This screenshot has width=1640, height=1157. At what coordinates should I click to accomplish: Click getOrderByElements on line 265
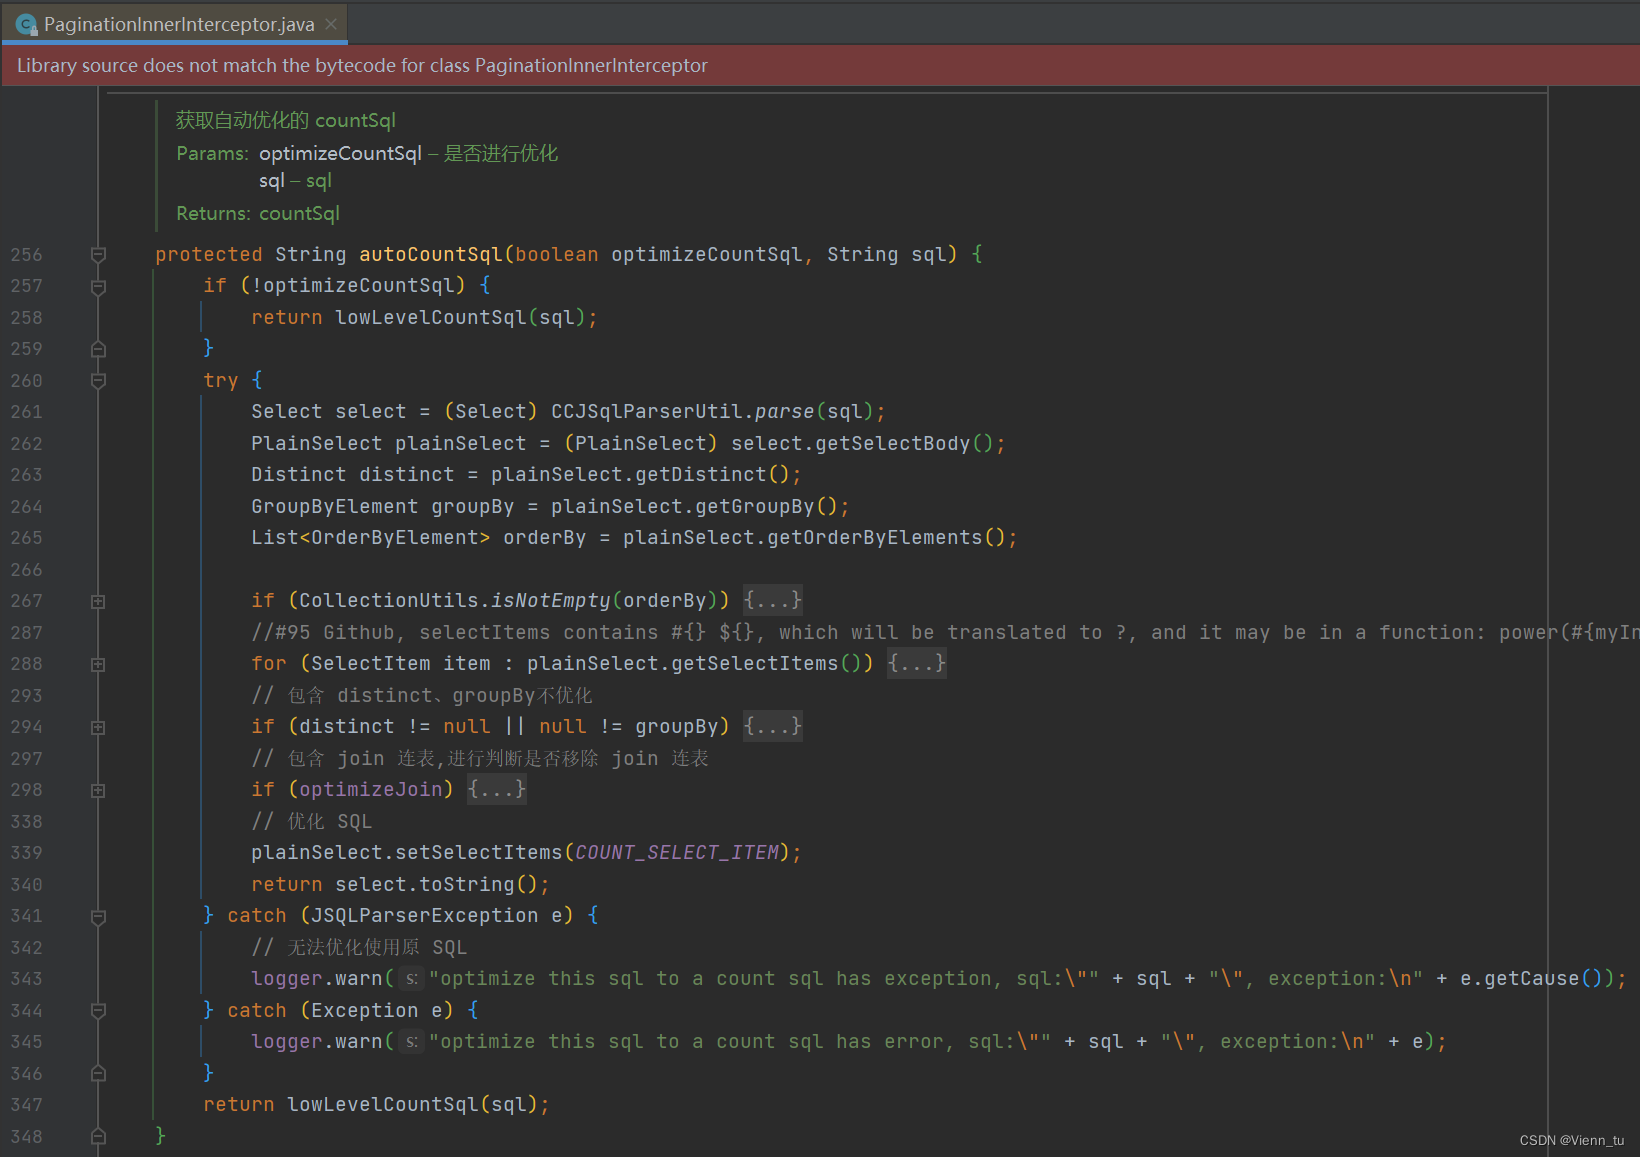[875, 537]
